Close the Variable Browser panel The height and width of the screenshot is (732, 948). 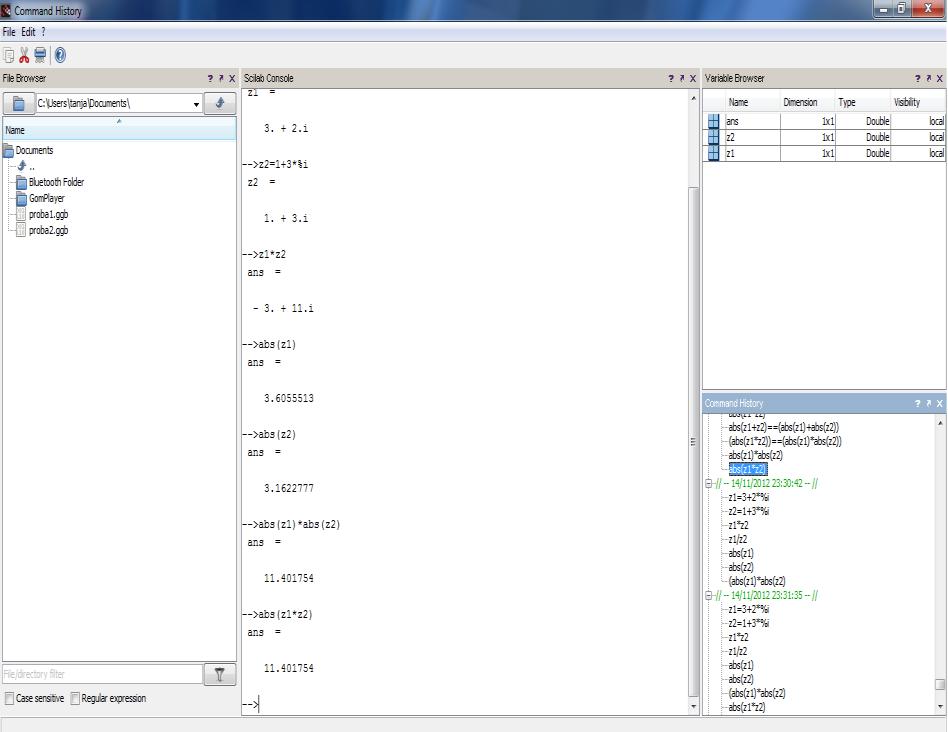click(x=940, y=79)
